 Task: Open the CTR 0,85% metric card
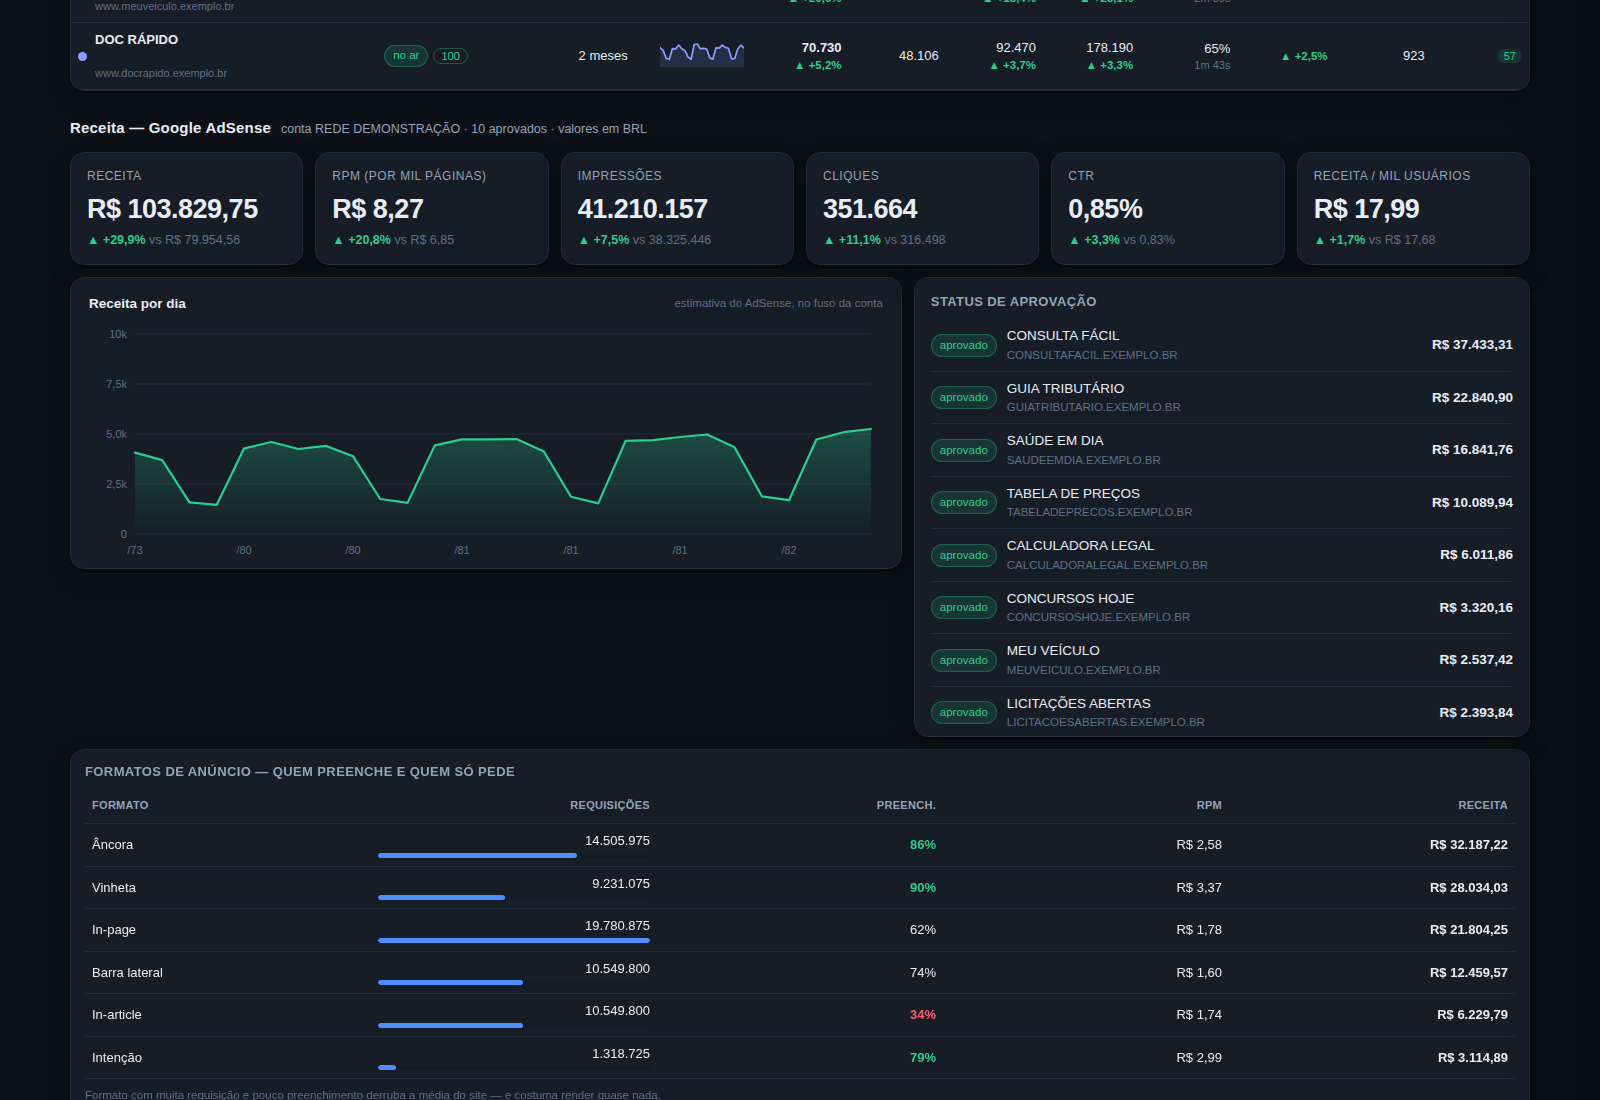[1168, 208]
